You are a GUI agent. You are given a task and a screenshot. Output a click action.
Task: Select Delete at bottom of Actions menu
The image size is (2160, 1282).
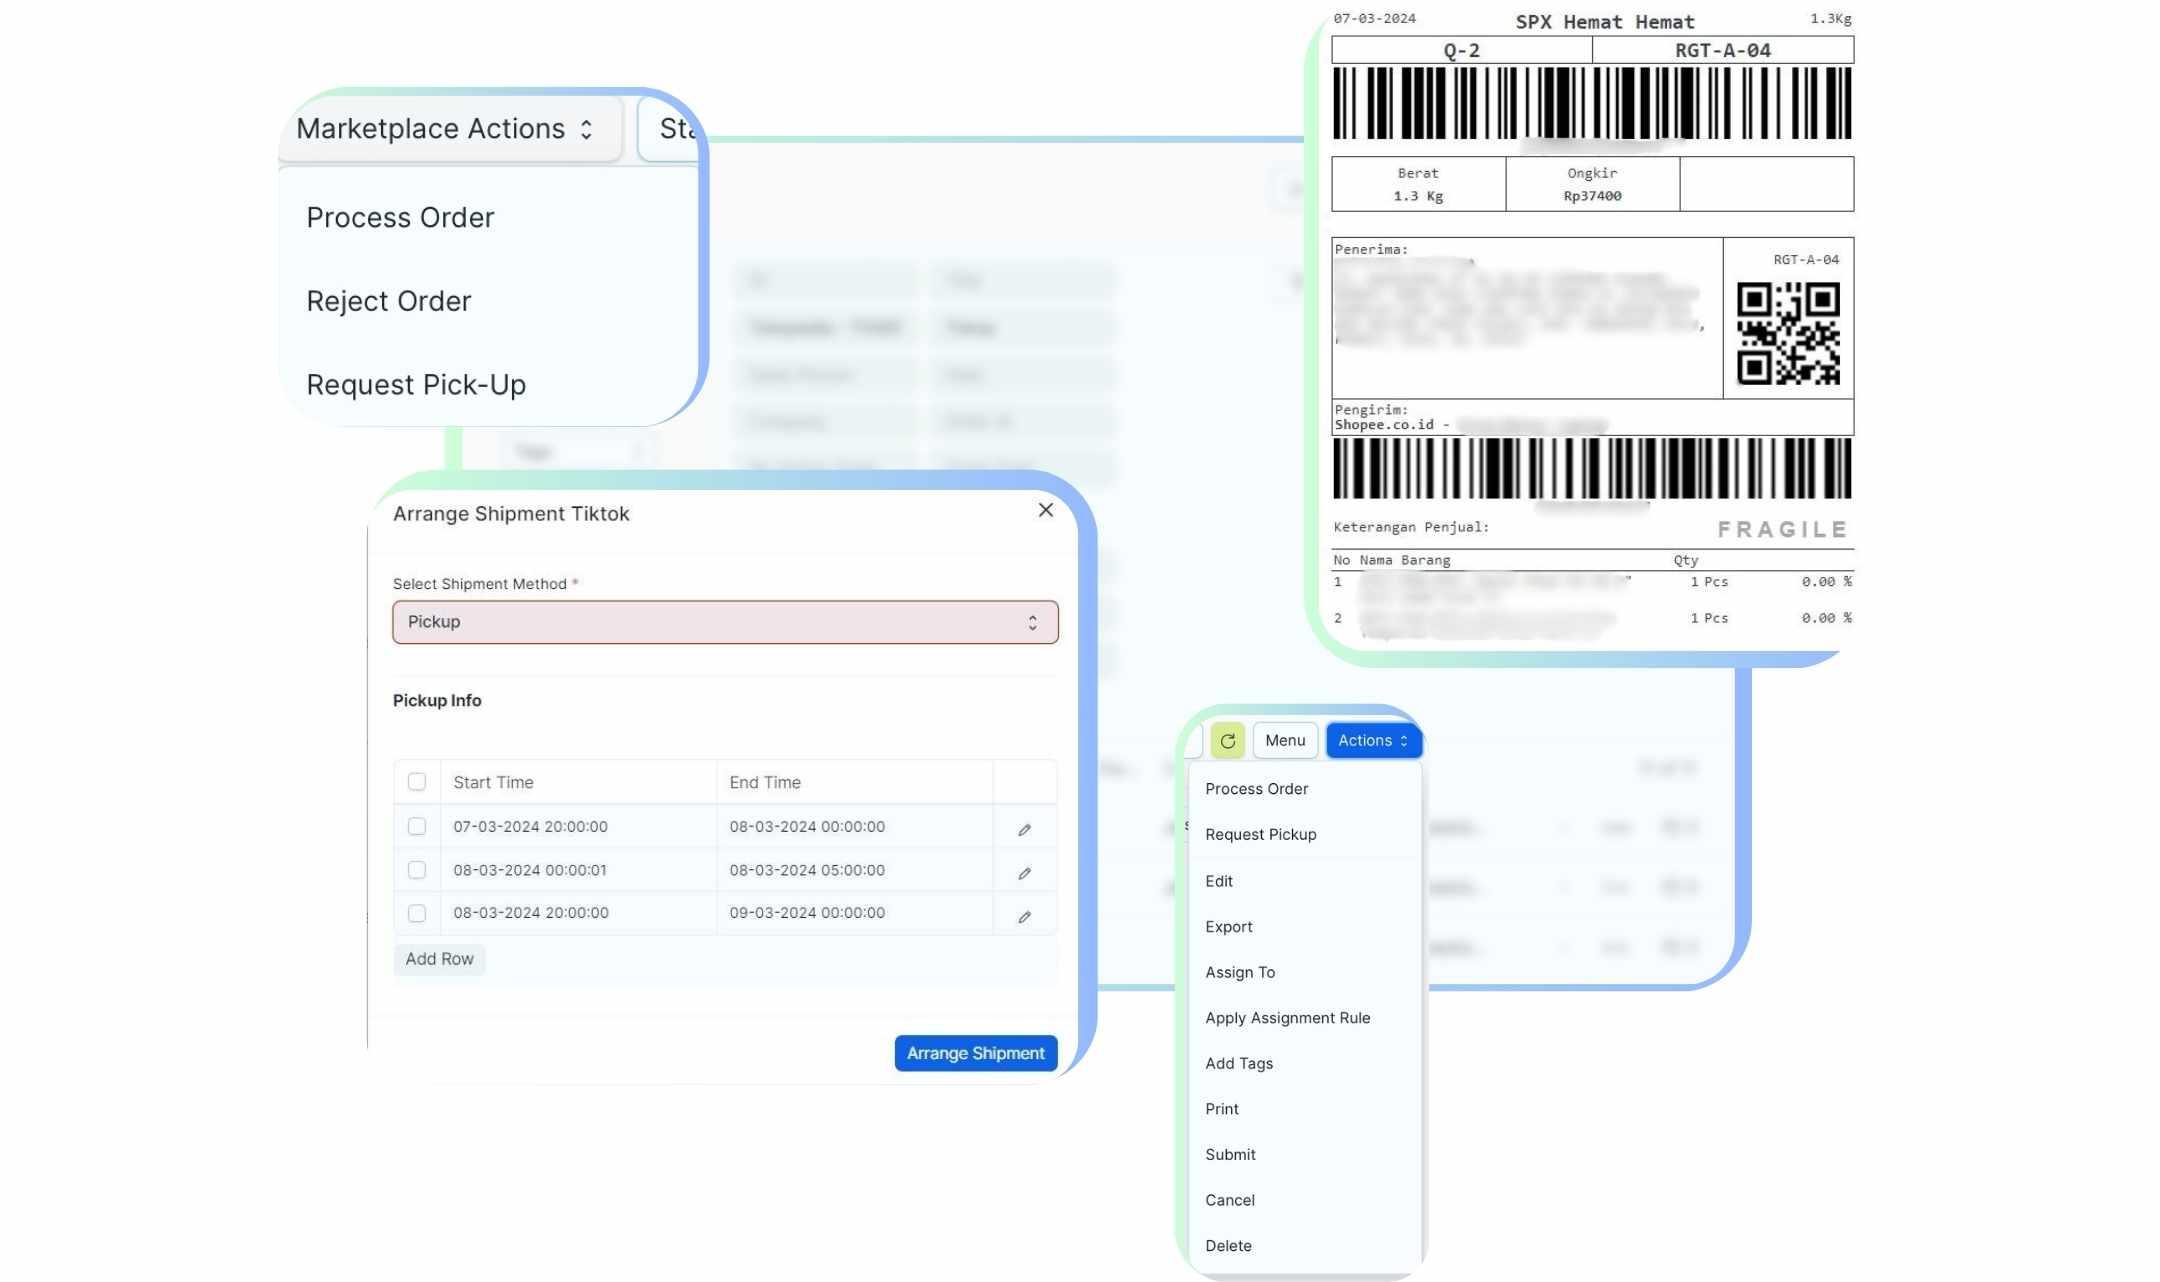point(1228,1245)
